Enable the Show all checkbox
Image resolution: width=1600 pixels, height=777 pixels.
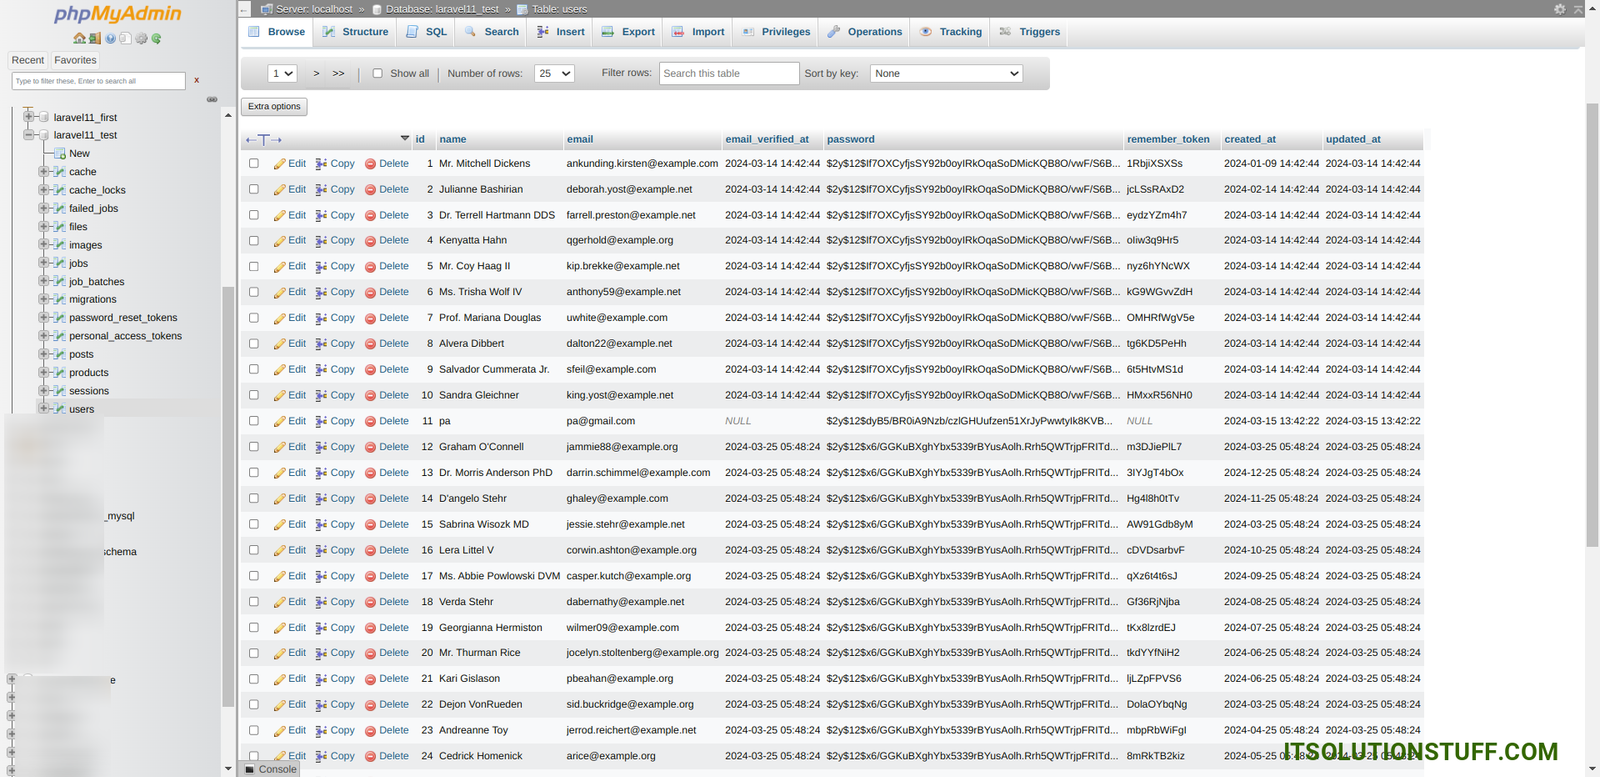point(377,73)
